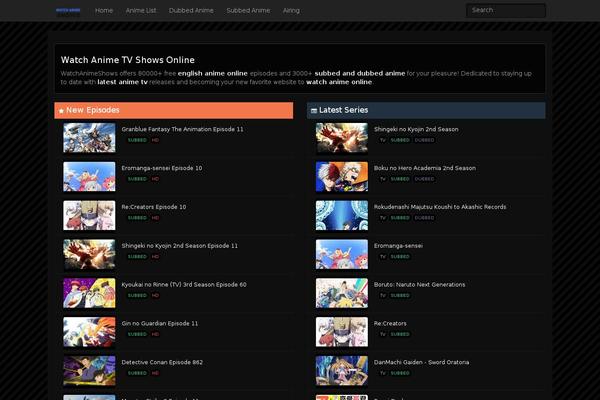Click Gin no Guardian Episode 11 thumbnail
Screen dimensions: 600x400
pyautogui.click(x=89, y=332)
